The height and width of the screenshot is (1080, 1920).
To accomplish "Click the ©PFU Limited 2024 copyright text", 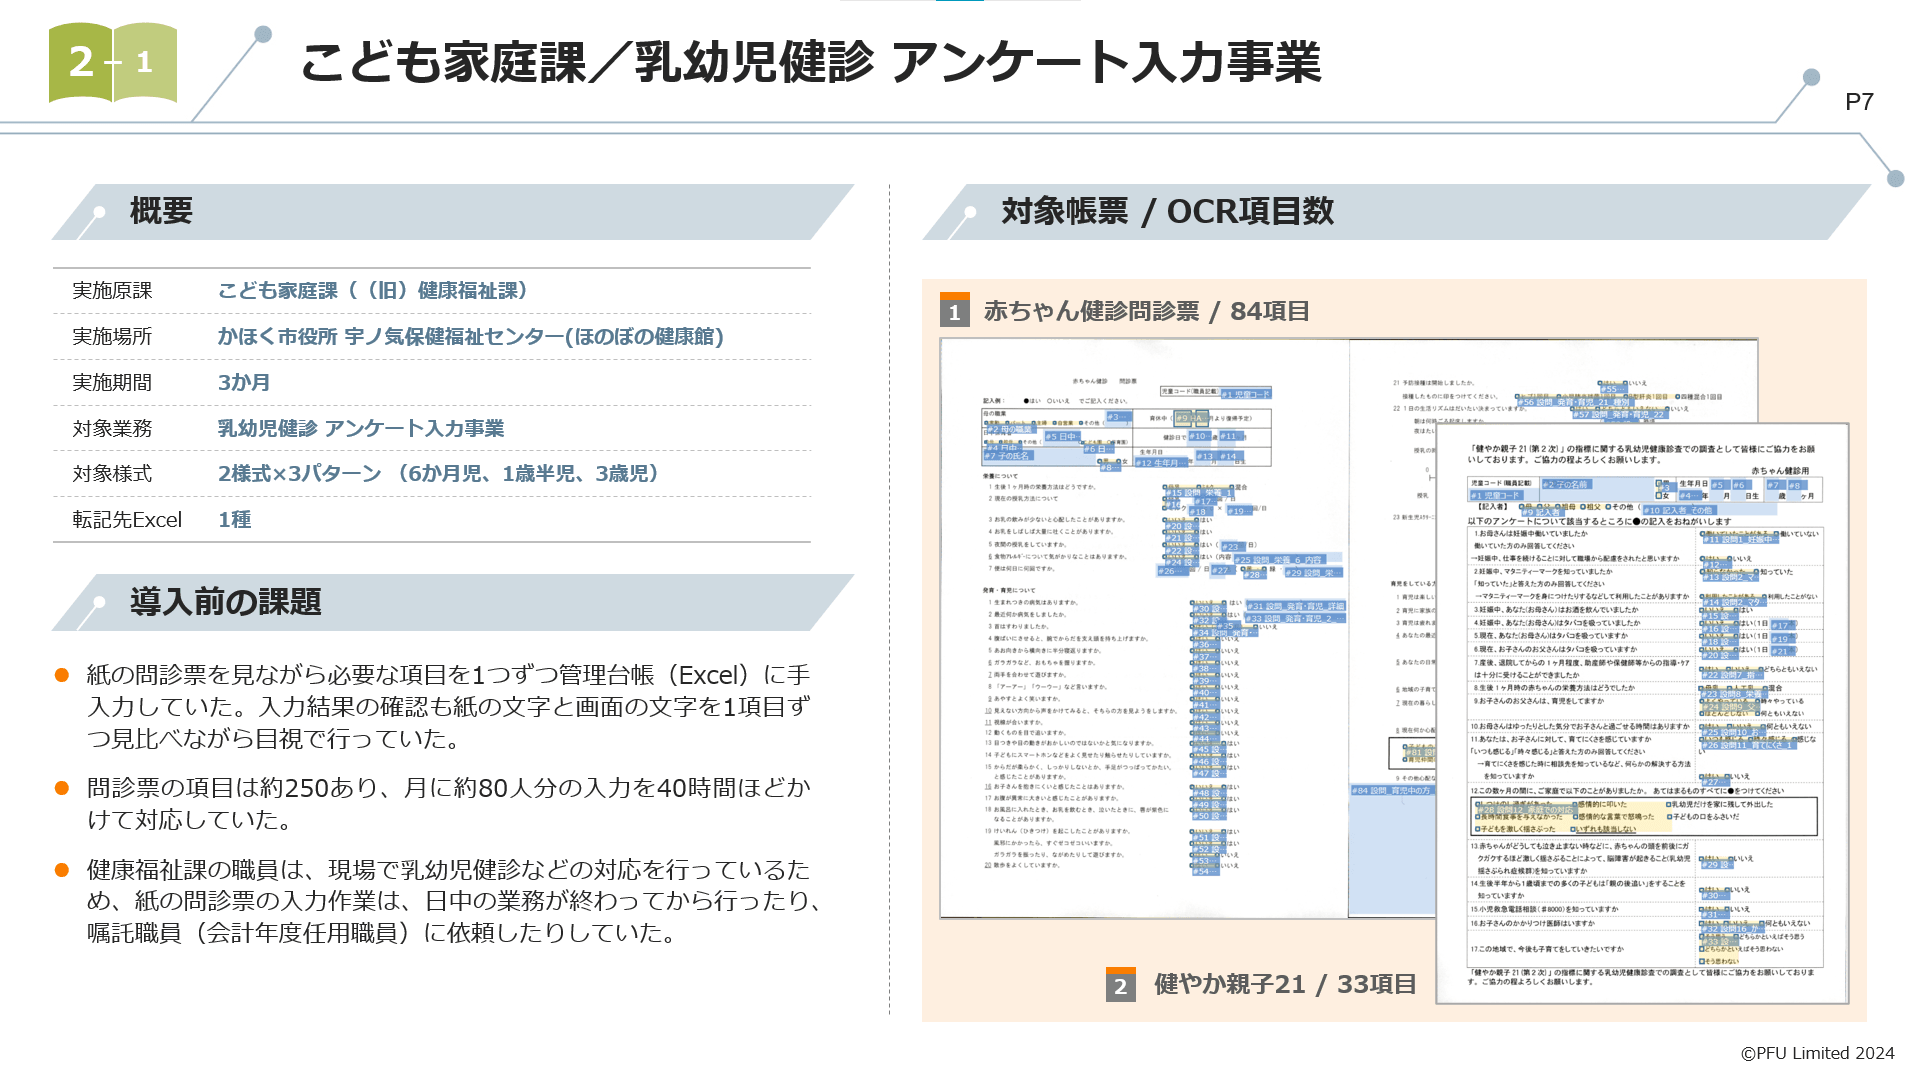I will 1817,1053.
